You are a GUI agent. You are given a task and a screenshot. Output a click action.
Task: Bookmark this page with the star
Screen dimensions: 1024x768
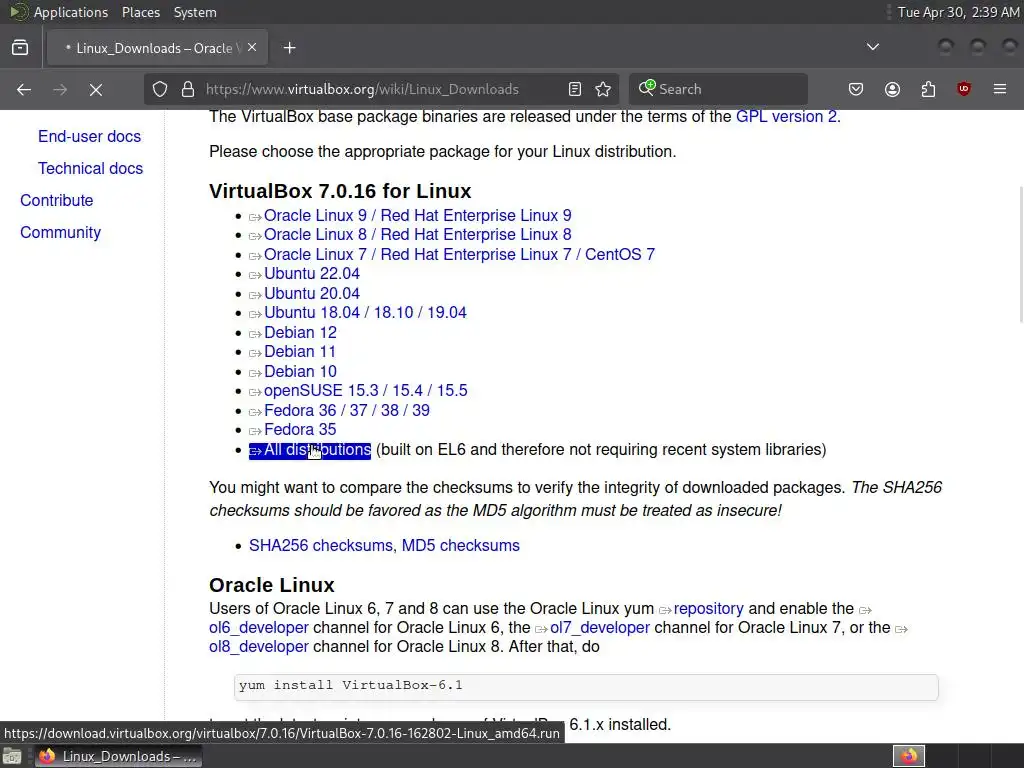pos(603,89)
